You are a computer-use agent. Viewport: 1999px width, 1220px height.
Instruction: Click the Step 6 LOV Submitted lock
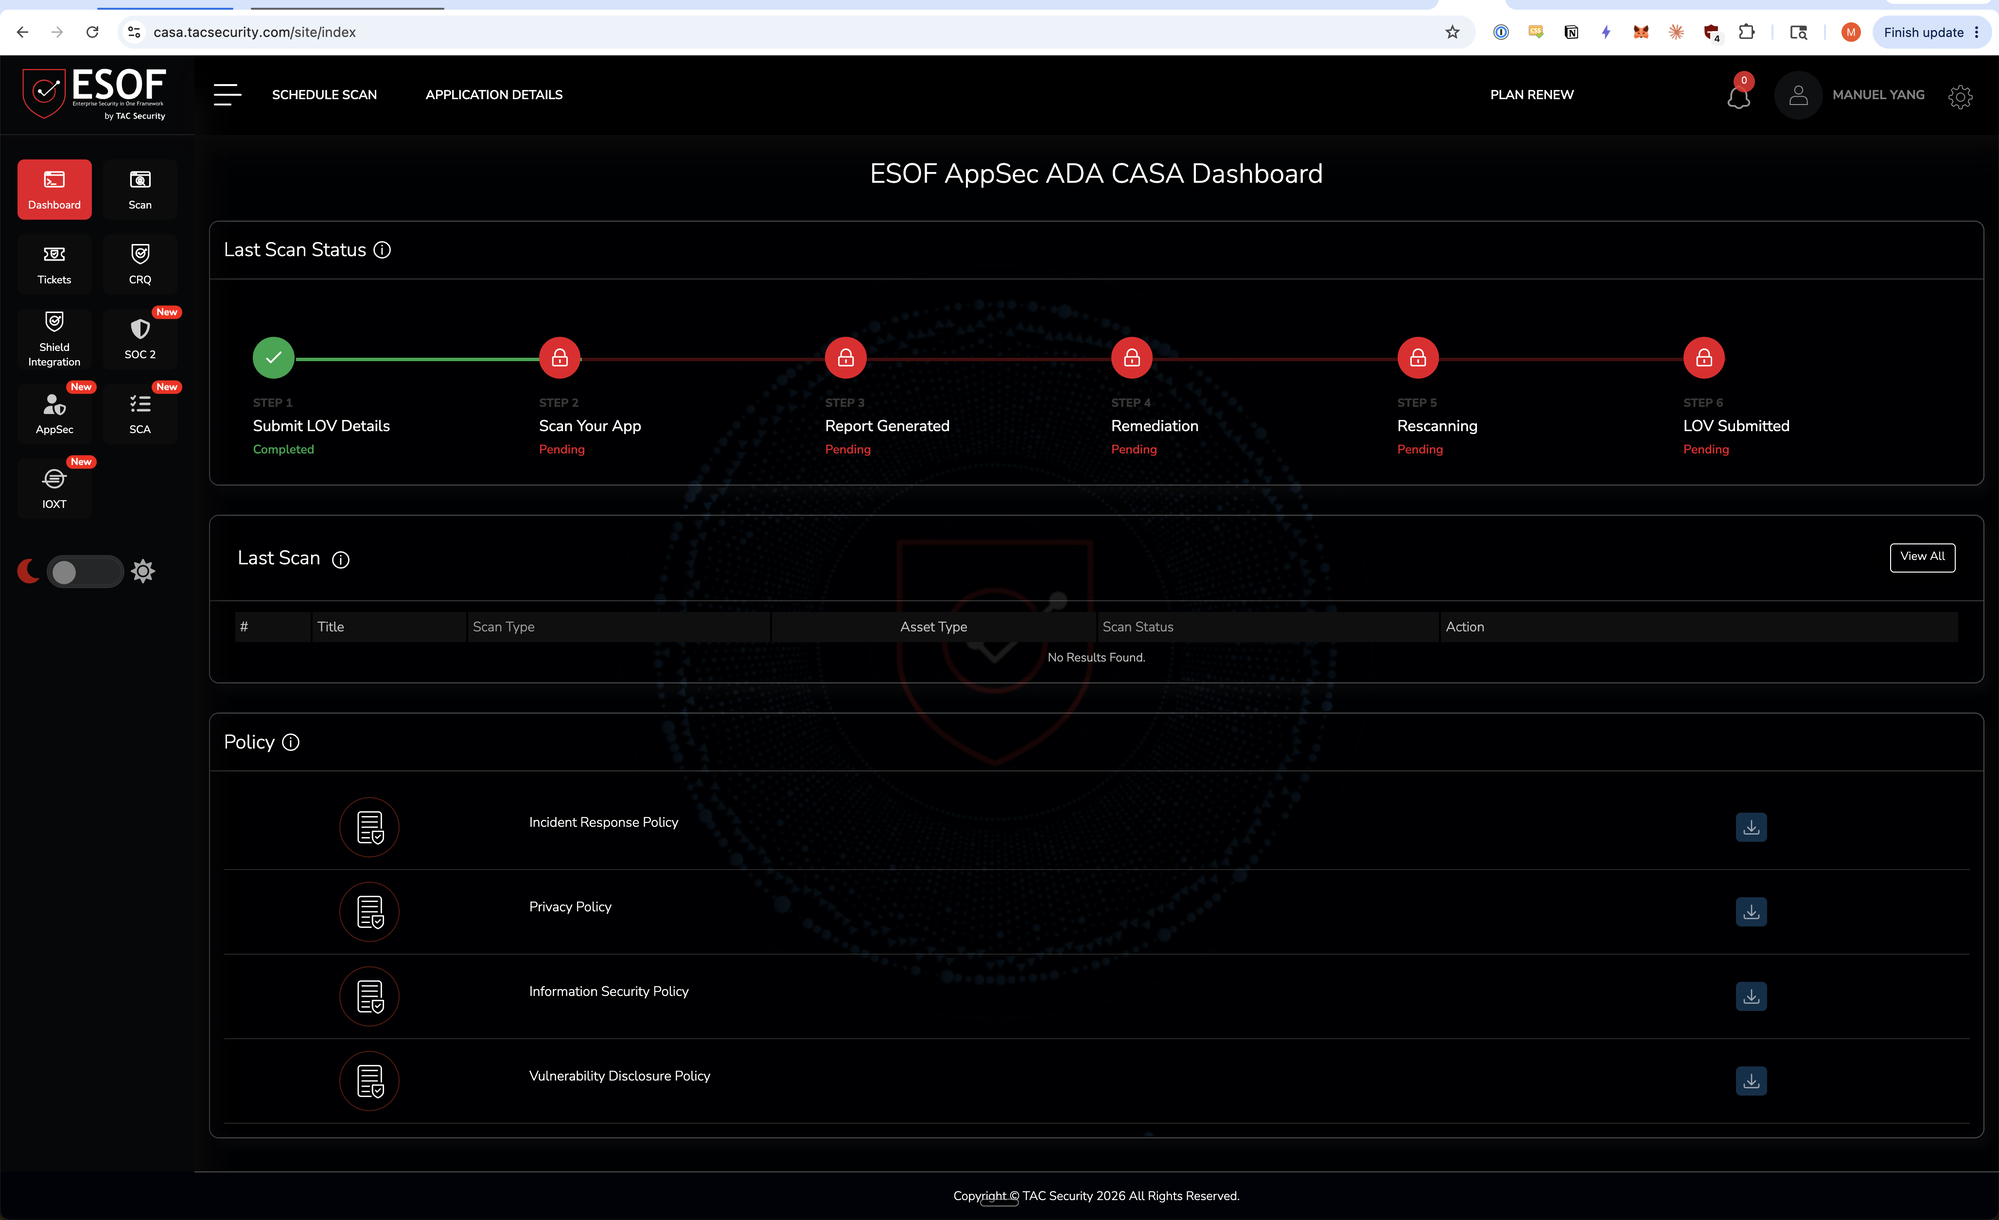click(x=1704, y=358)
